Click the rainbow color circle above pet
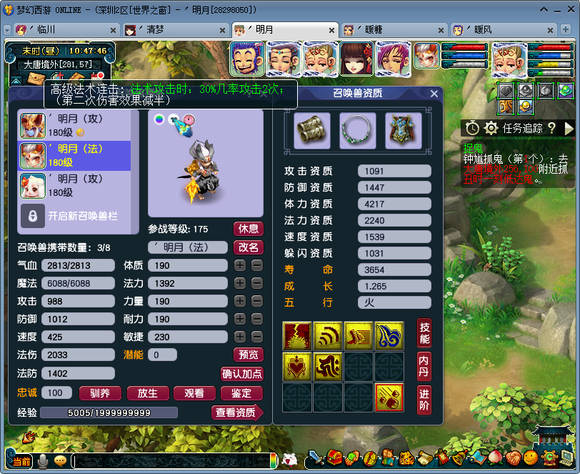The height and width of the screenshot is (474, 580). pos(159,119)
